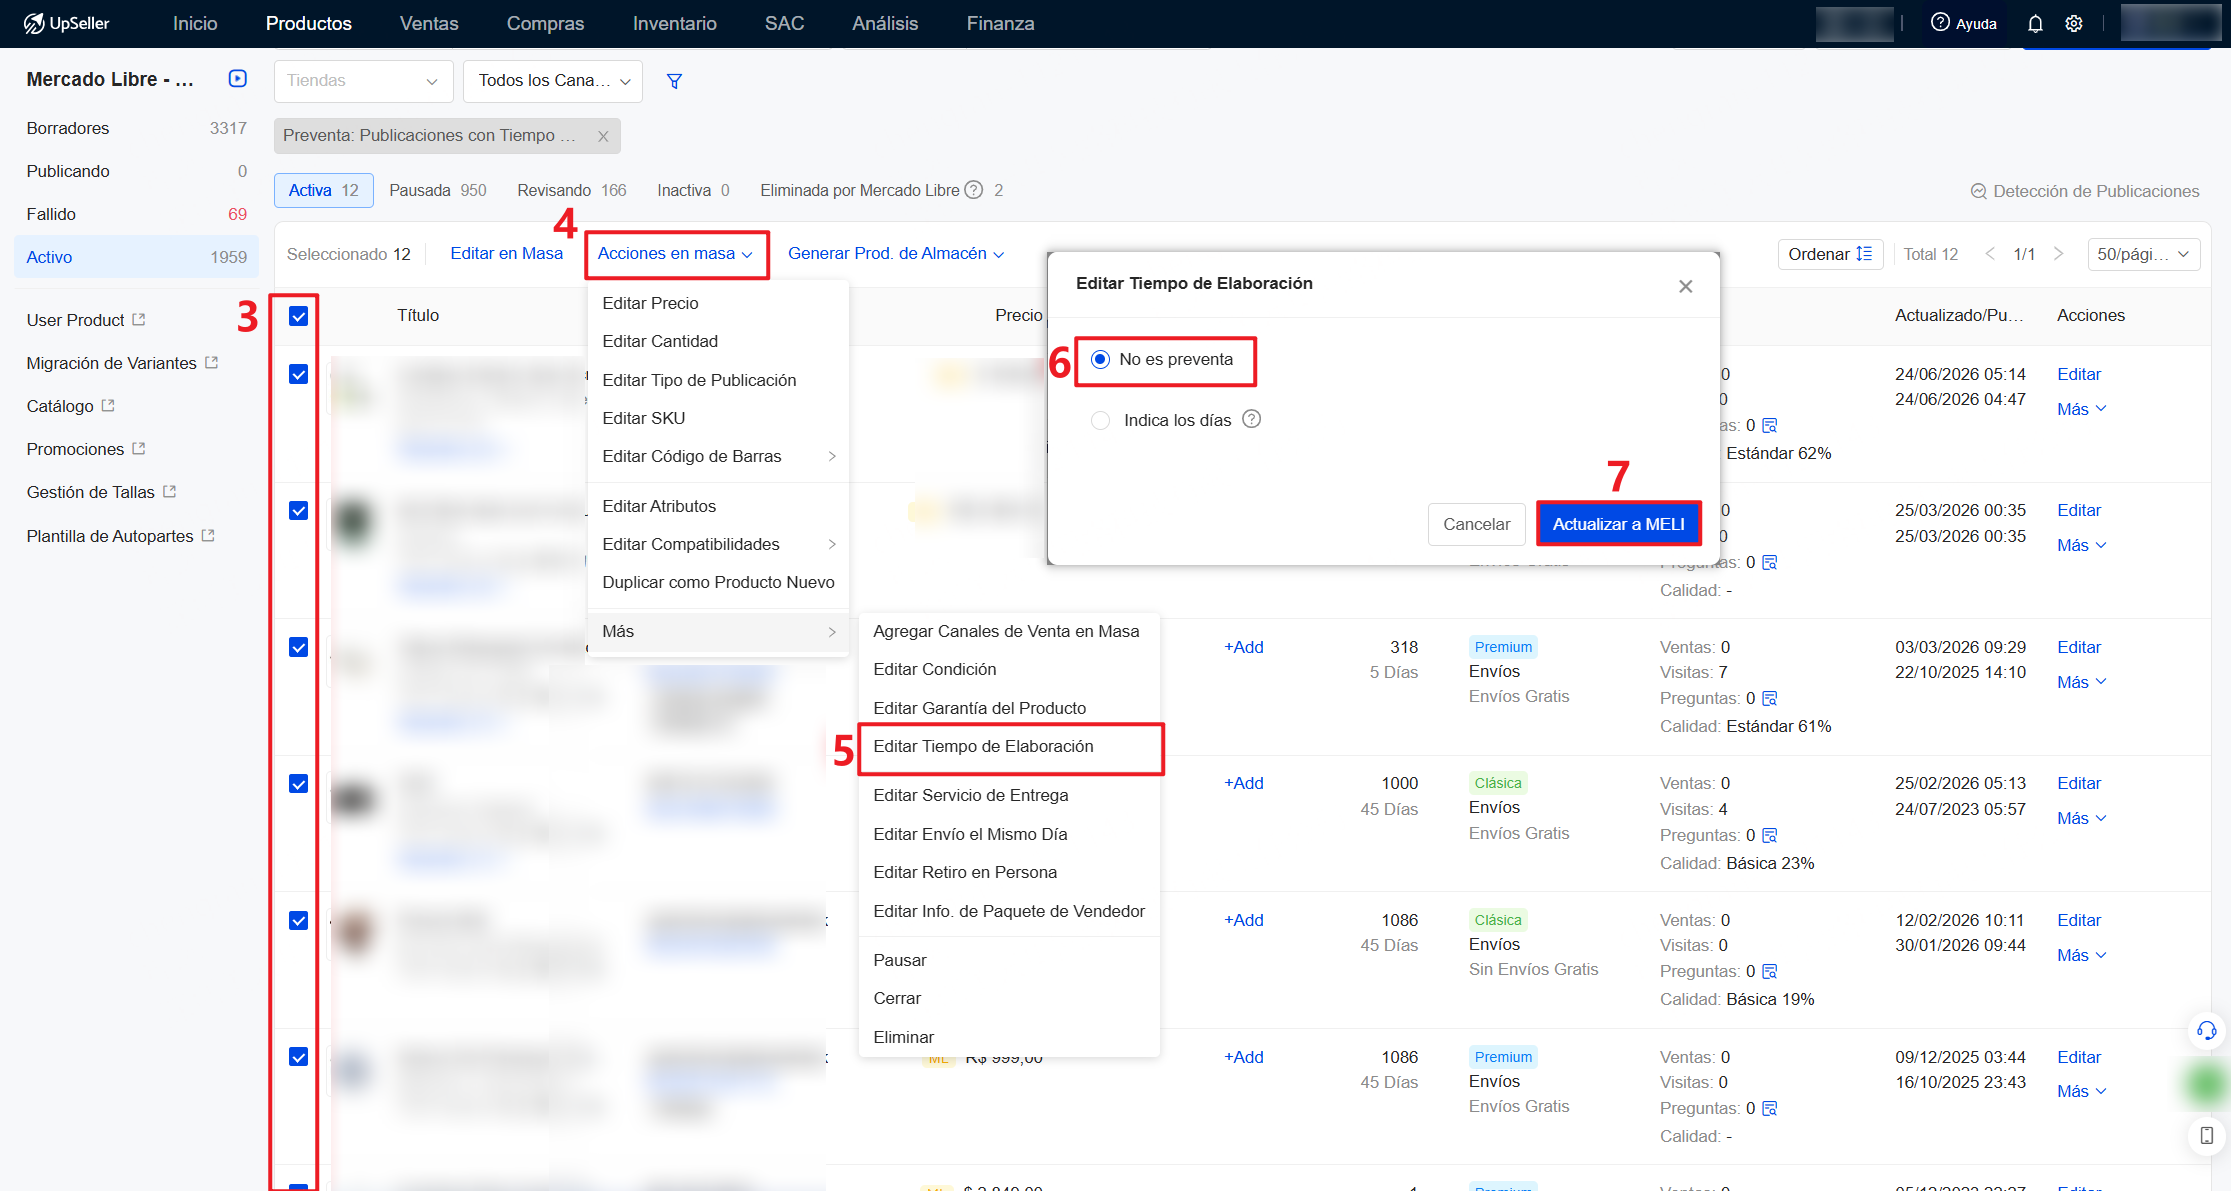Go to the previous page arrow
Screen dimensions: 2231x1191
click(x=1990, y=254)
